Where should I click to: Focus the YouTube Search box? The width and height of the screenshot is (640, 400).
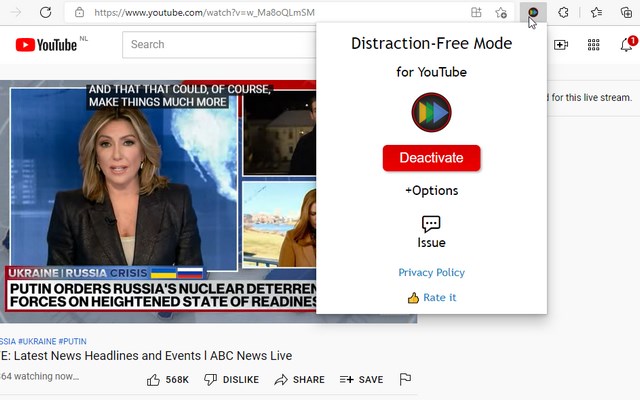coord(219,44)
